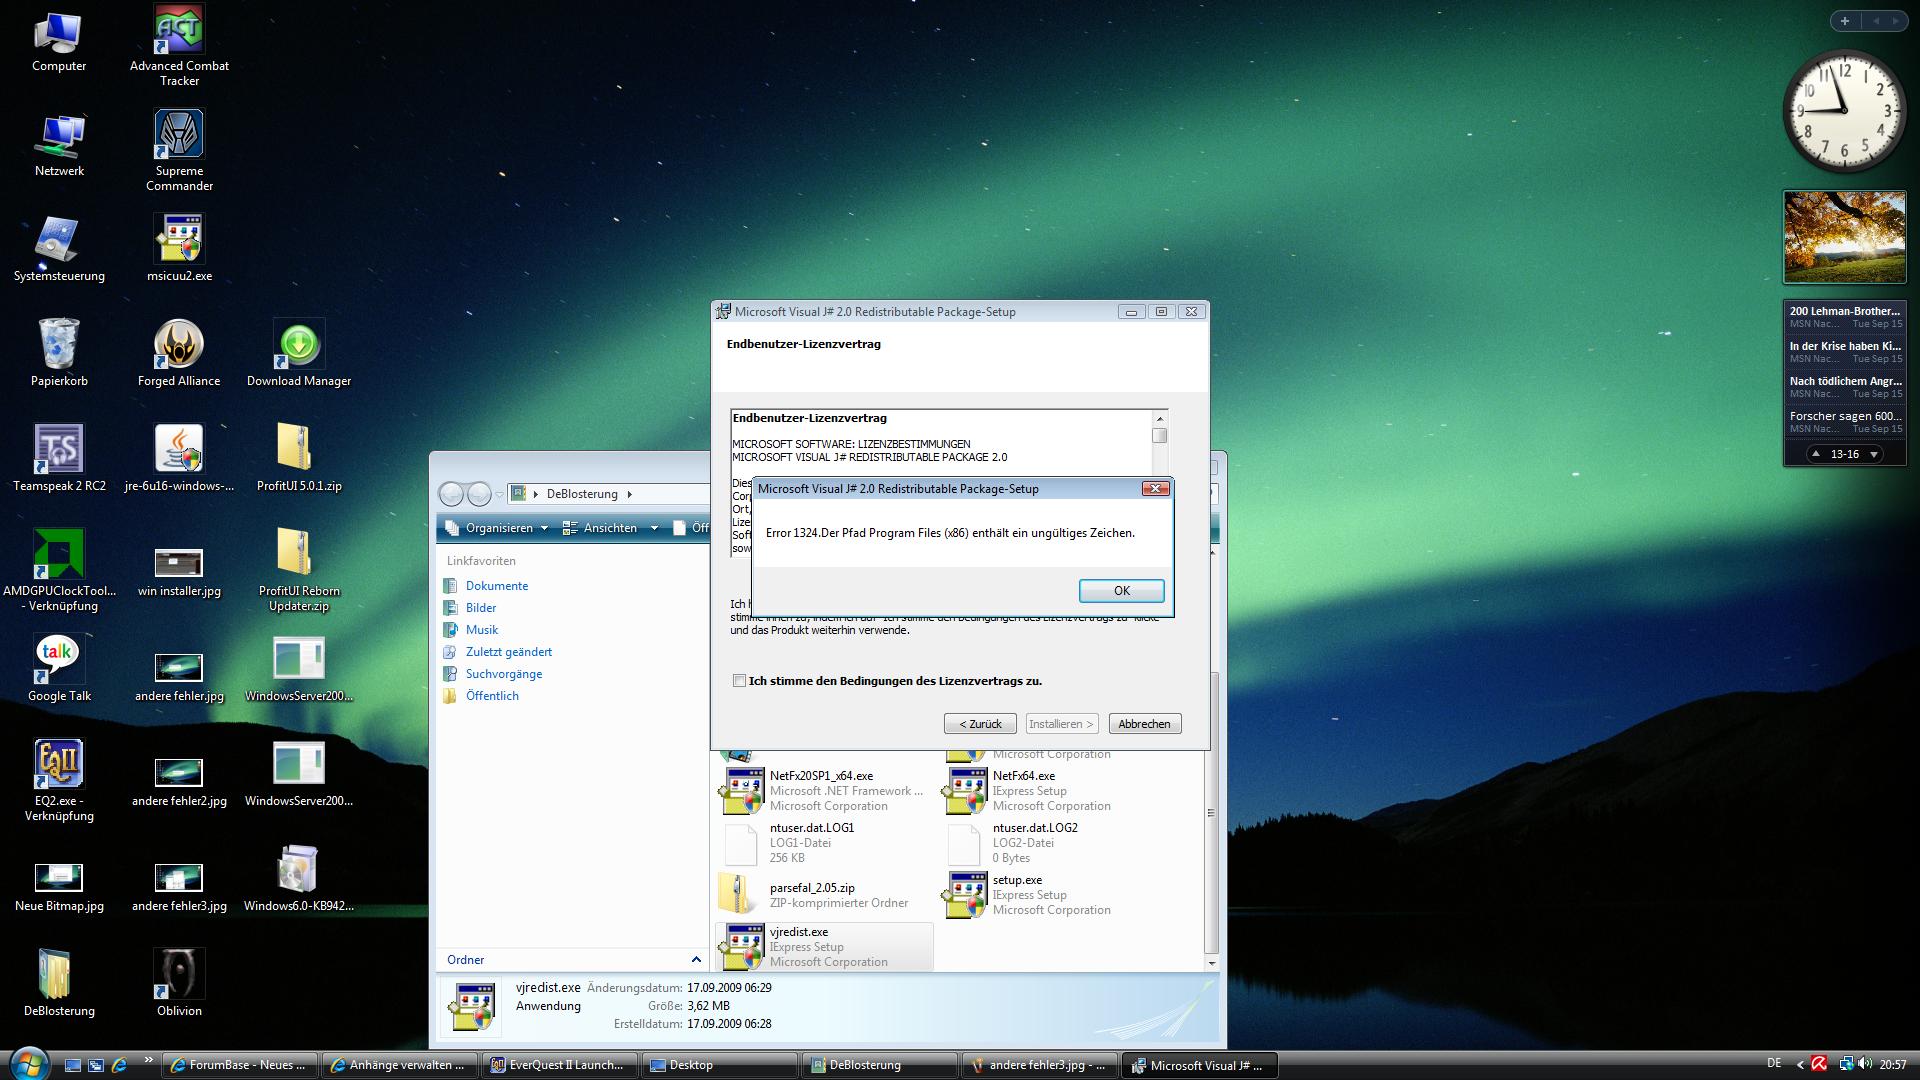Switch to the EverQuest II Launcher taskbar item
1920x1080 pixels.
[x=558, y=1065]
